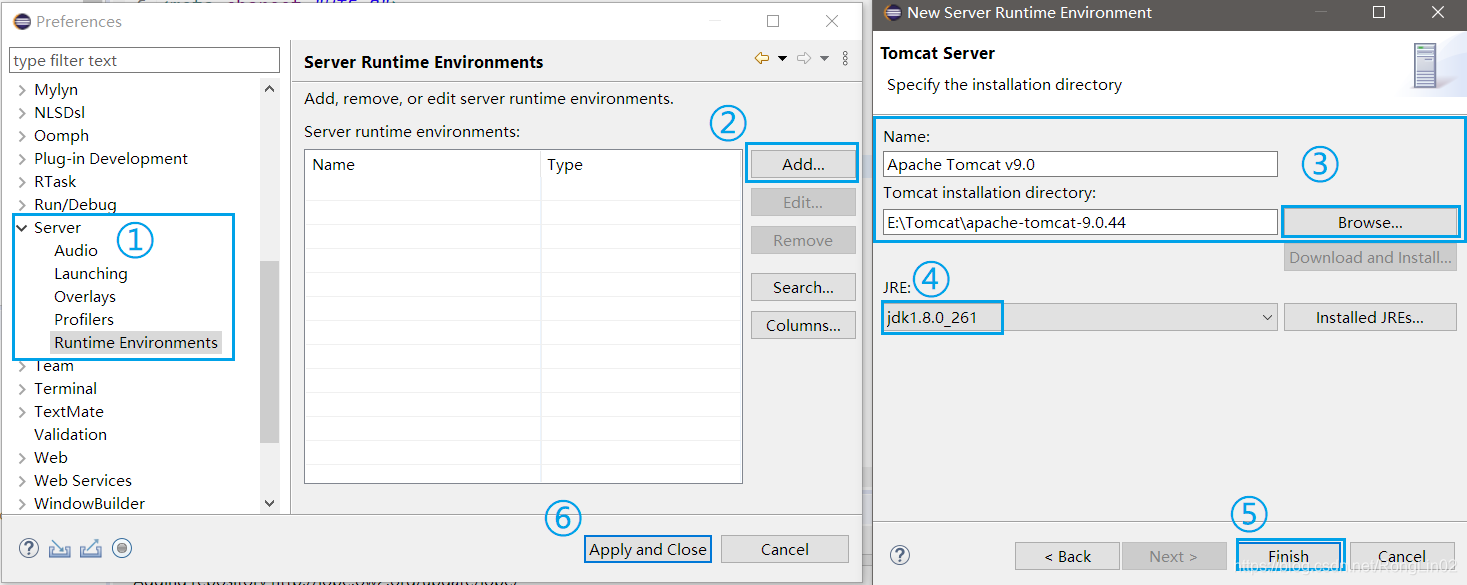Screen dimensions: 1467x585
Task: Click the Type column header
Action: 641,165
